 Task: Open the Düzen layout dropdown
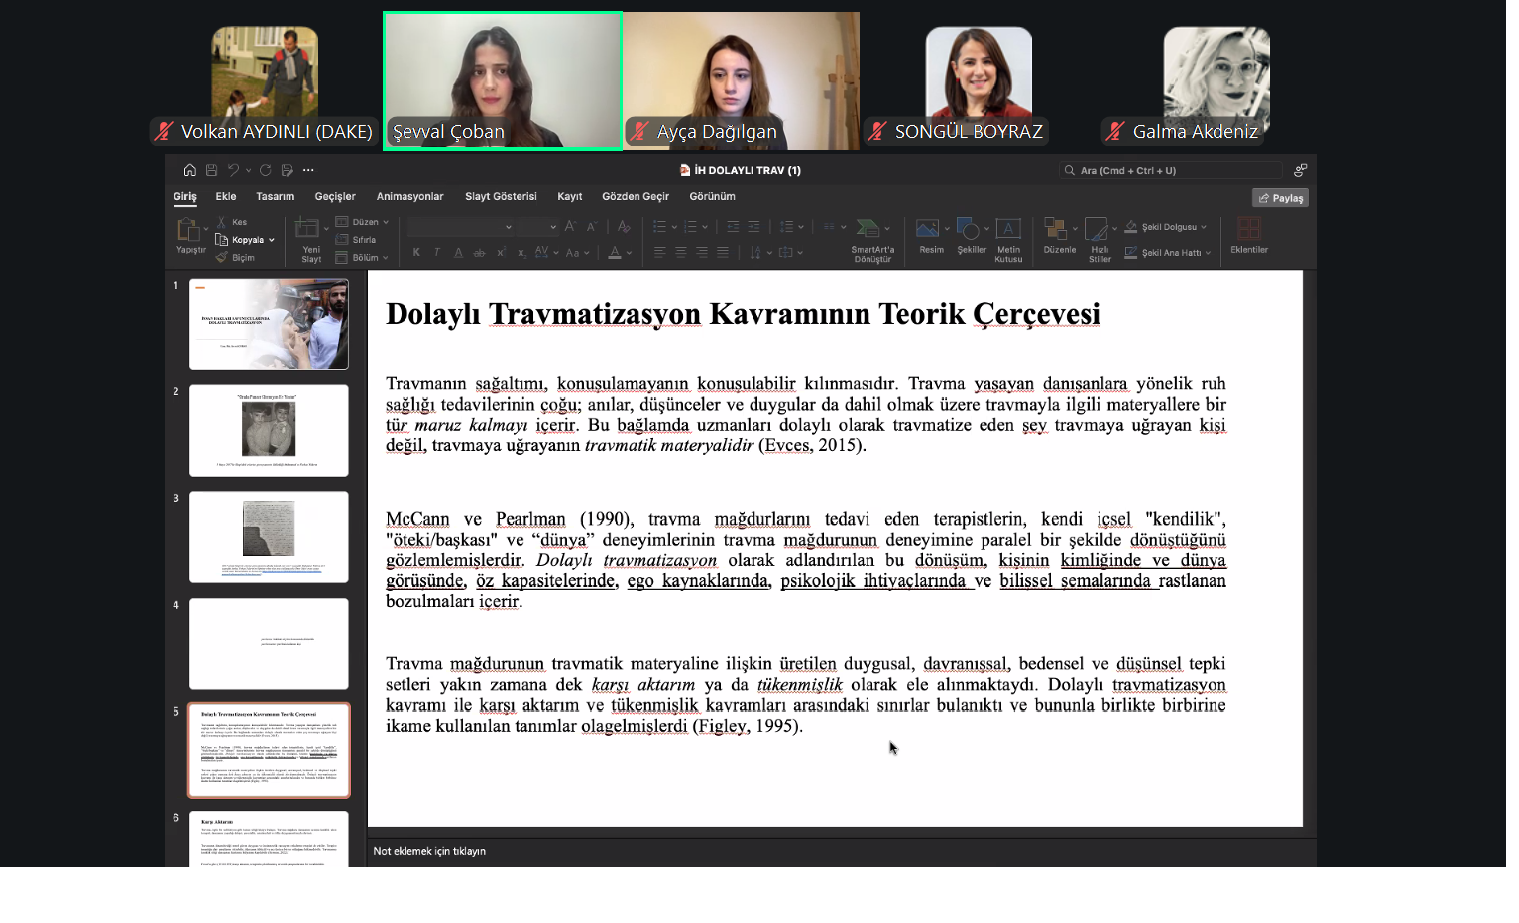pos(363,222)
